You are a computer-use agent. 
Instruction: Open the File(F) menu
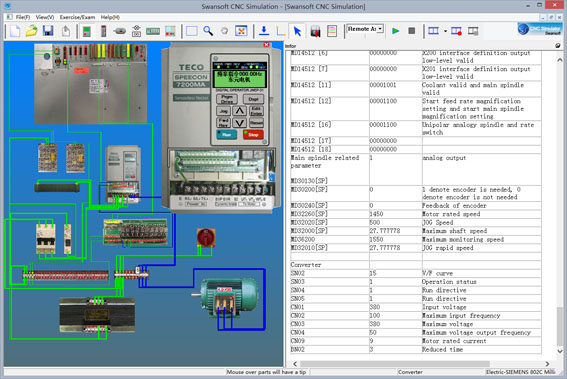[22, 17]
